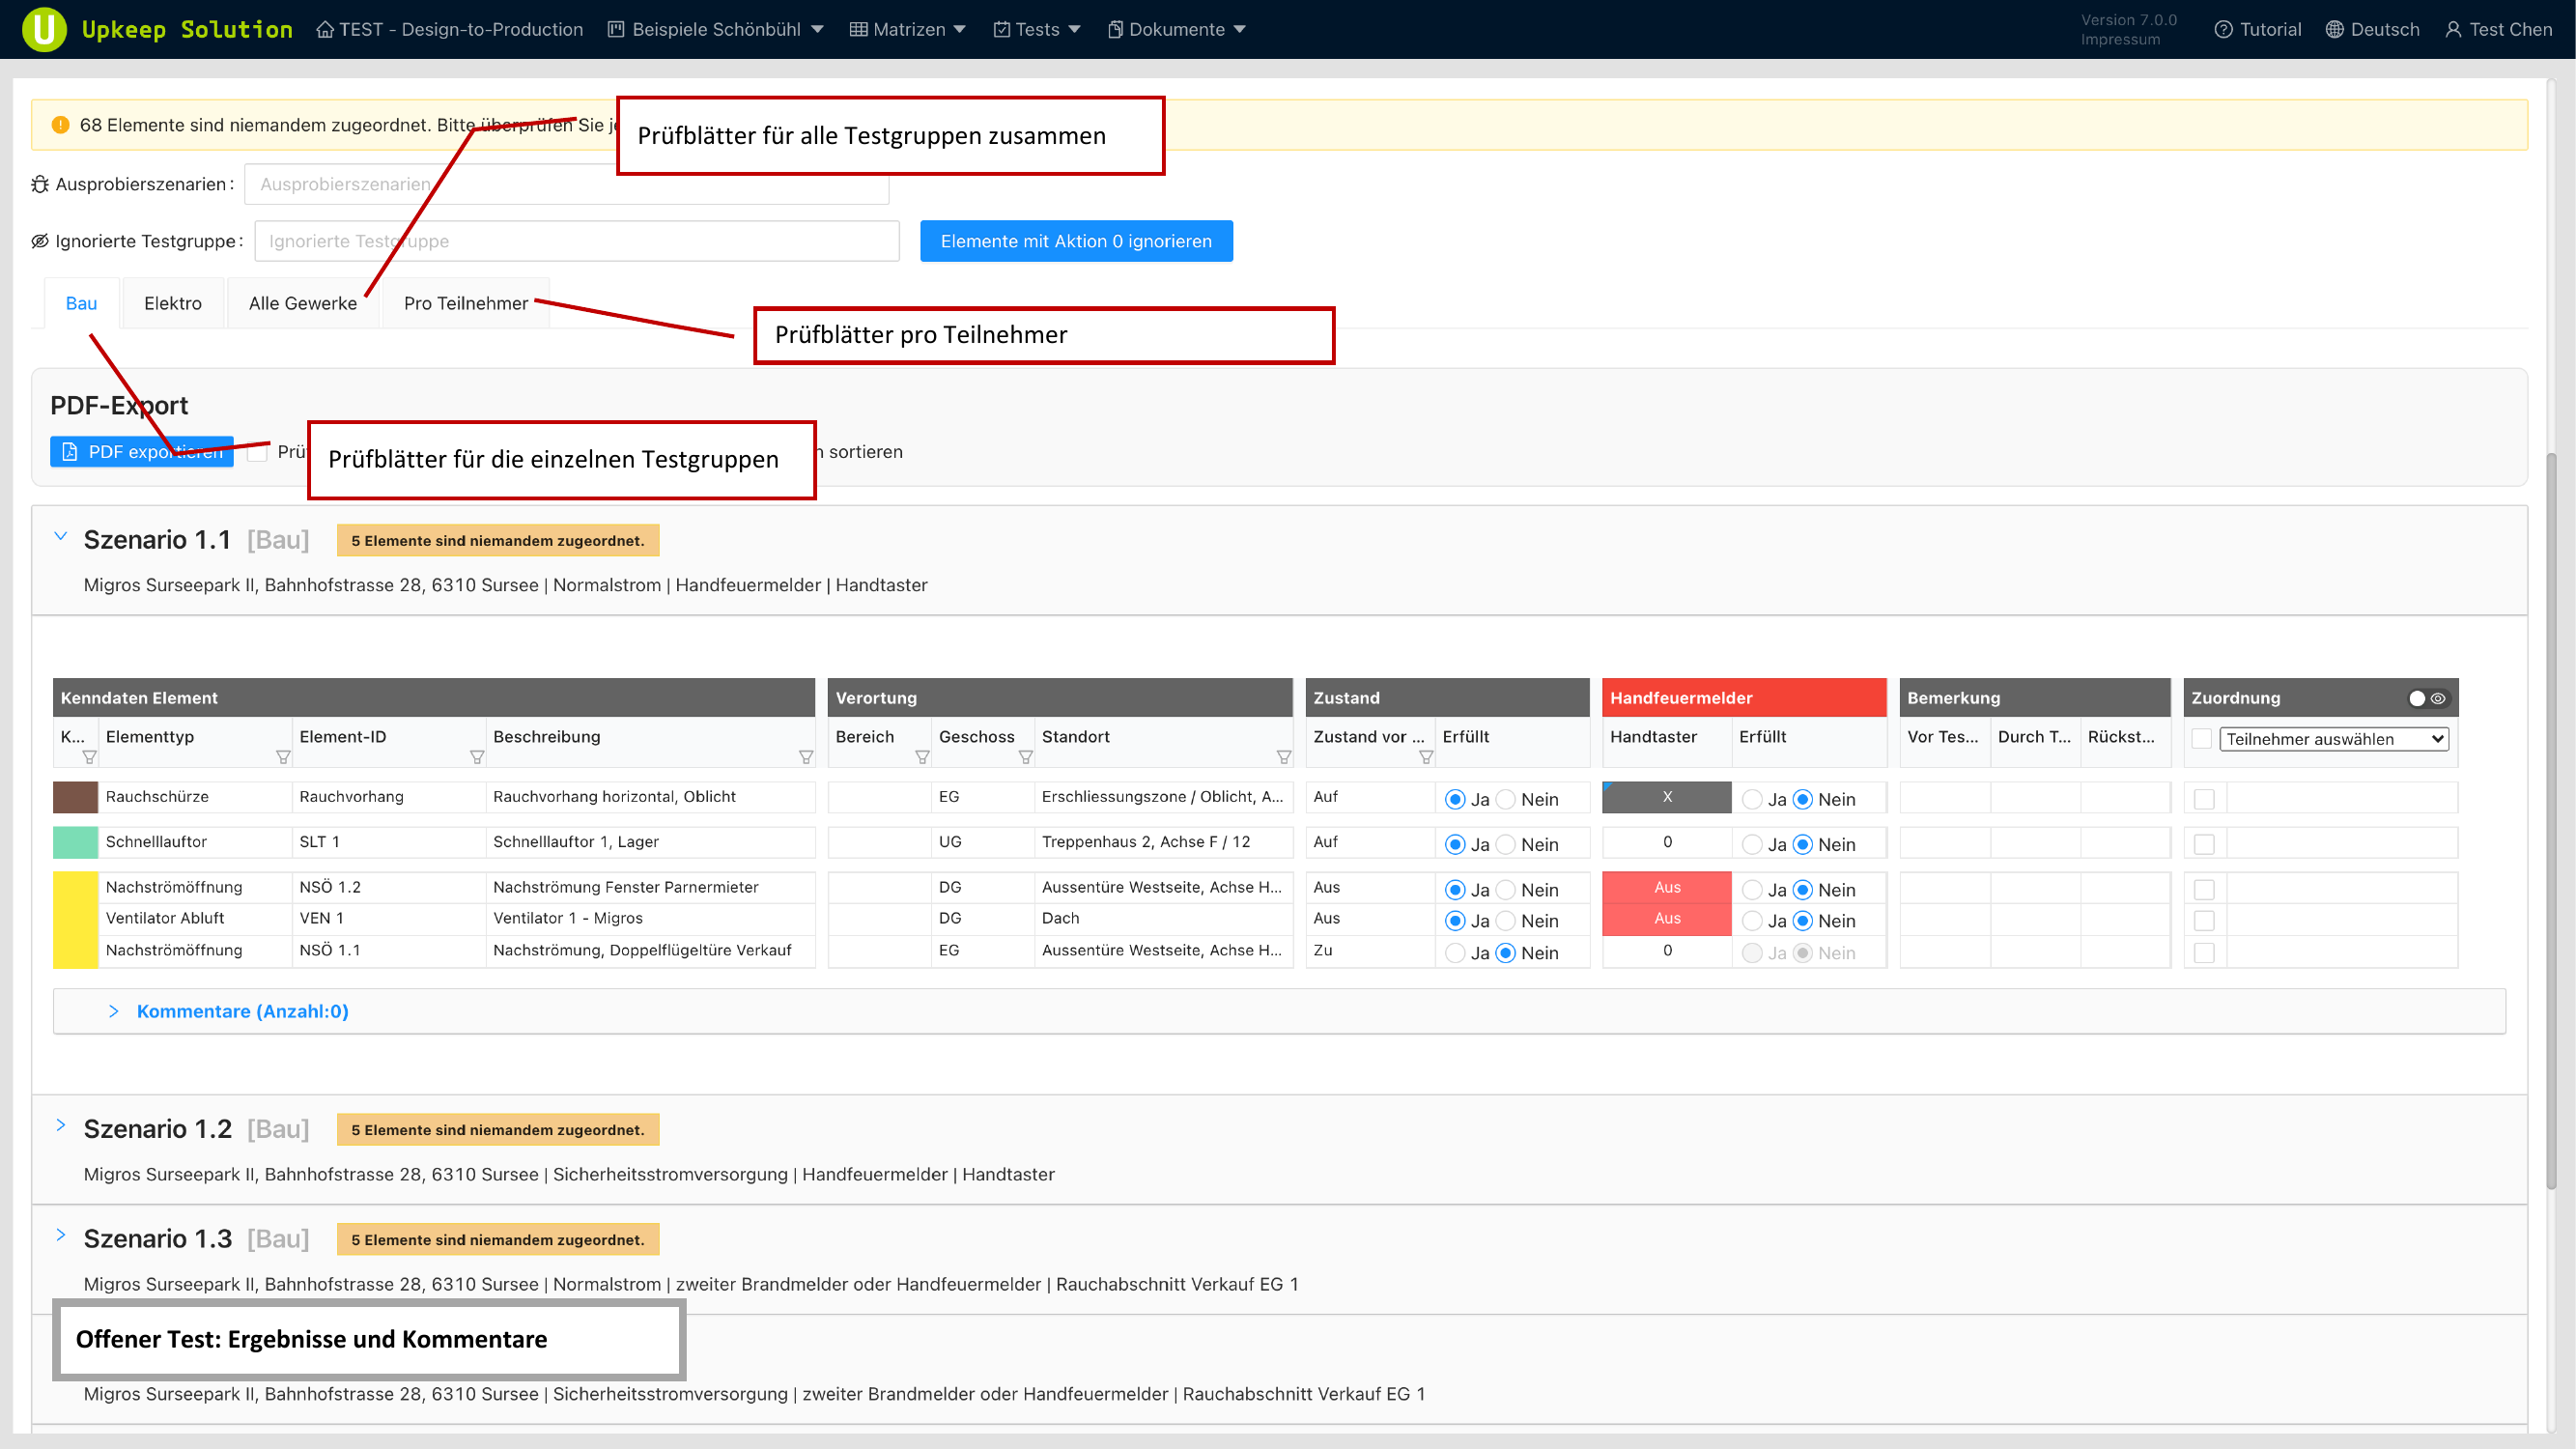
Task: Expand Szenario 1.2 section
Action: (x=61, y=1126)
